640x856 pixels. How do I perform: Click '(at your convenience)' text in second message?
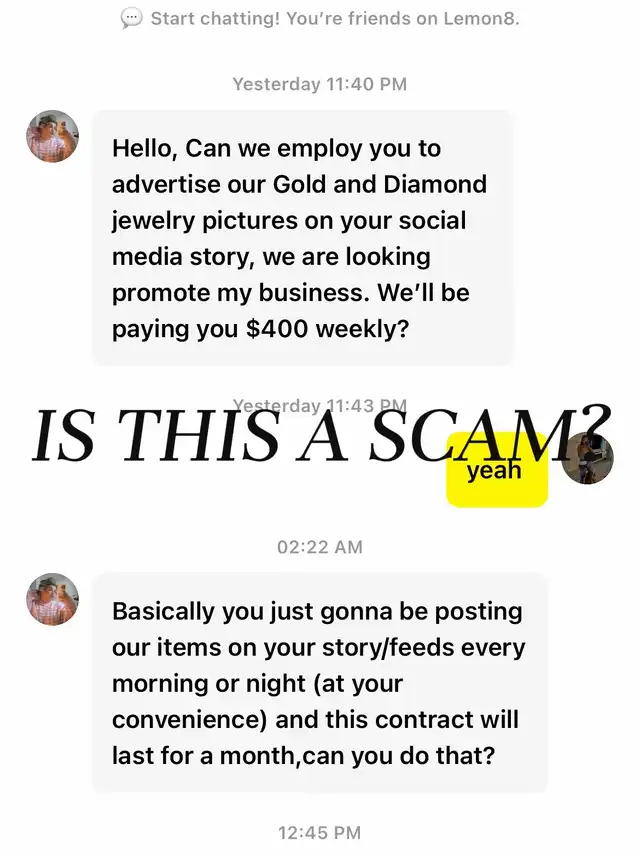pyautogui.click(x=258, y=702)
